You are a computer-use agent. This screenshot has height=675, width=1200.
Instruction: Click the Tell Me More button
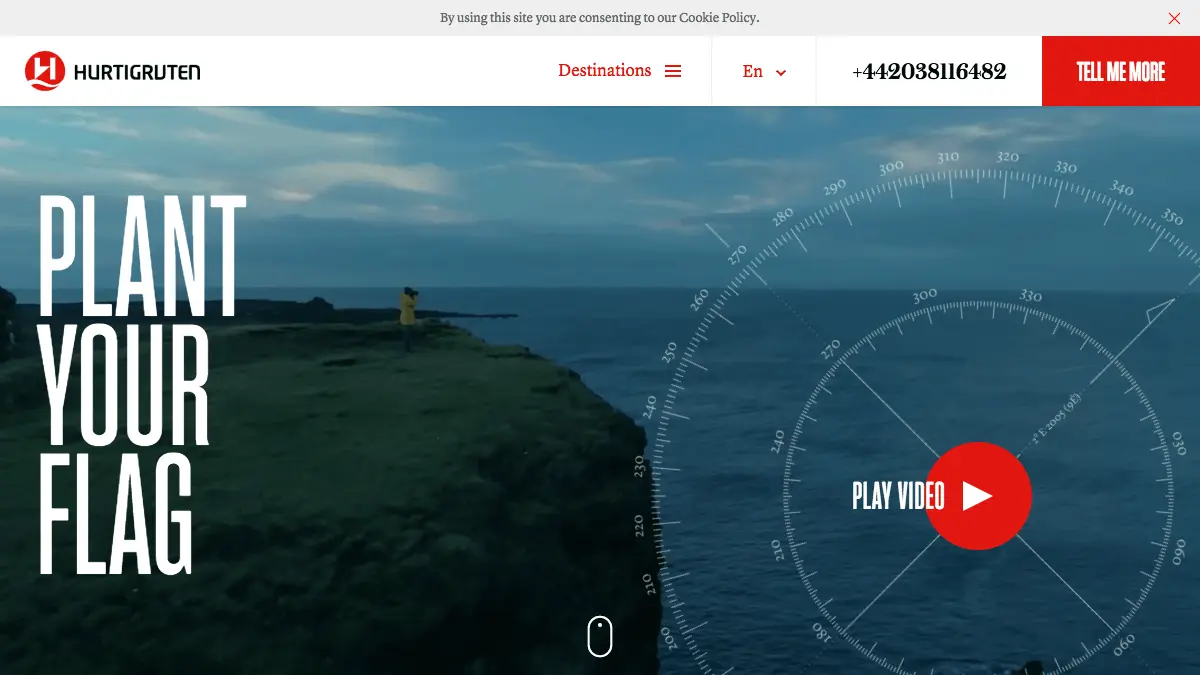1121,71
